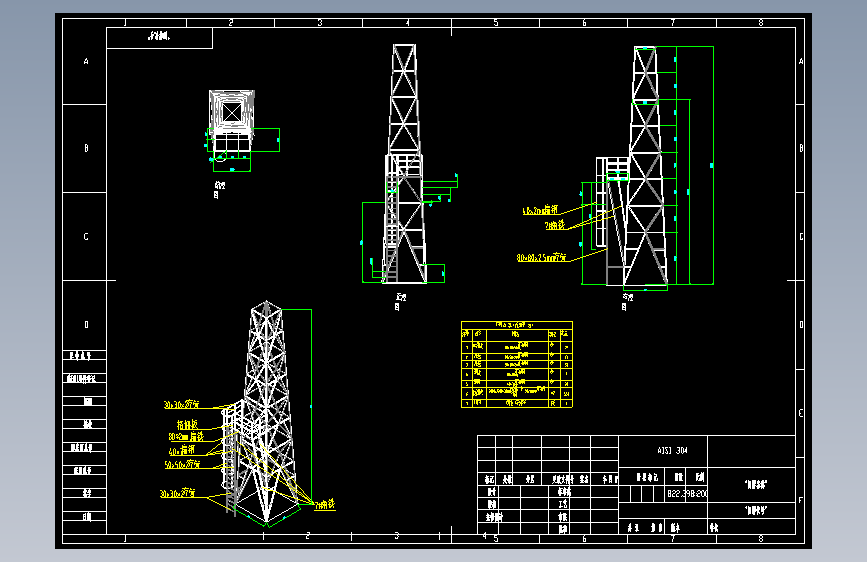The width and height of the screenshot is (867, 562).
Task: Click the small labeled box at the sheet's top-left corner
Action: click(159, 38)
